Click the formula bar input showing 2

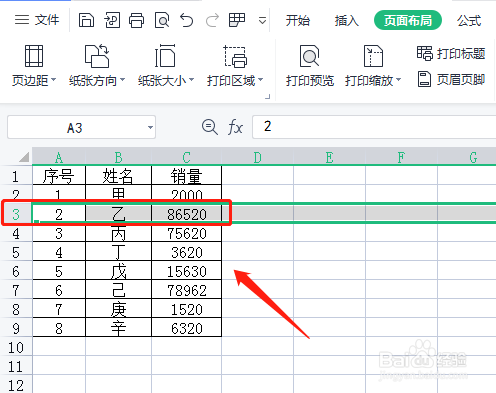374,127
